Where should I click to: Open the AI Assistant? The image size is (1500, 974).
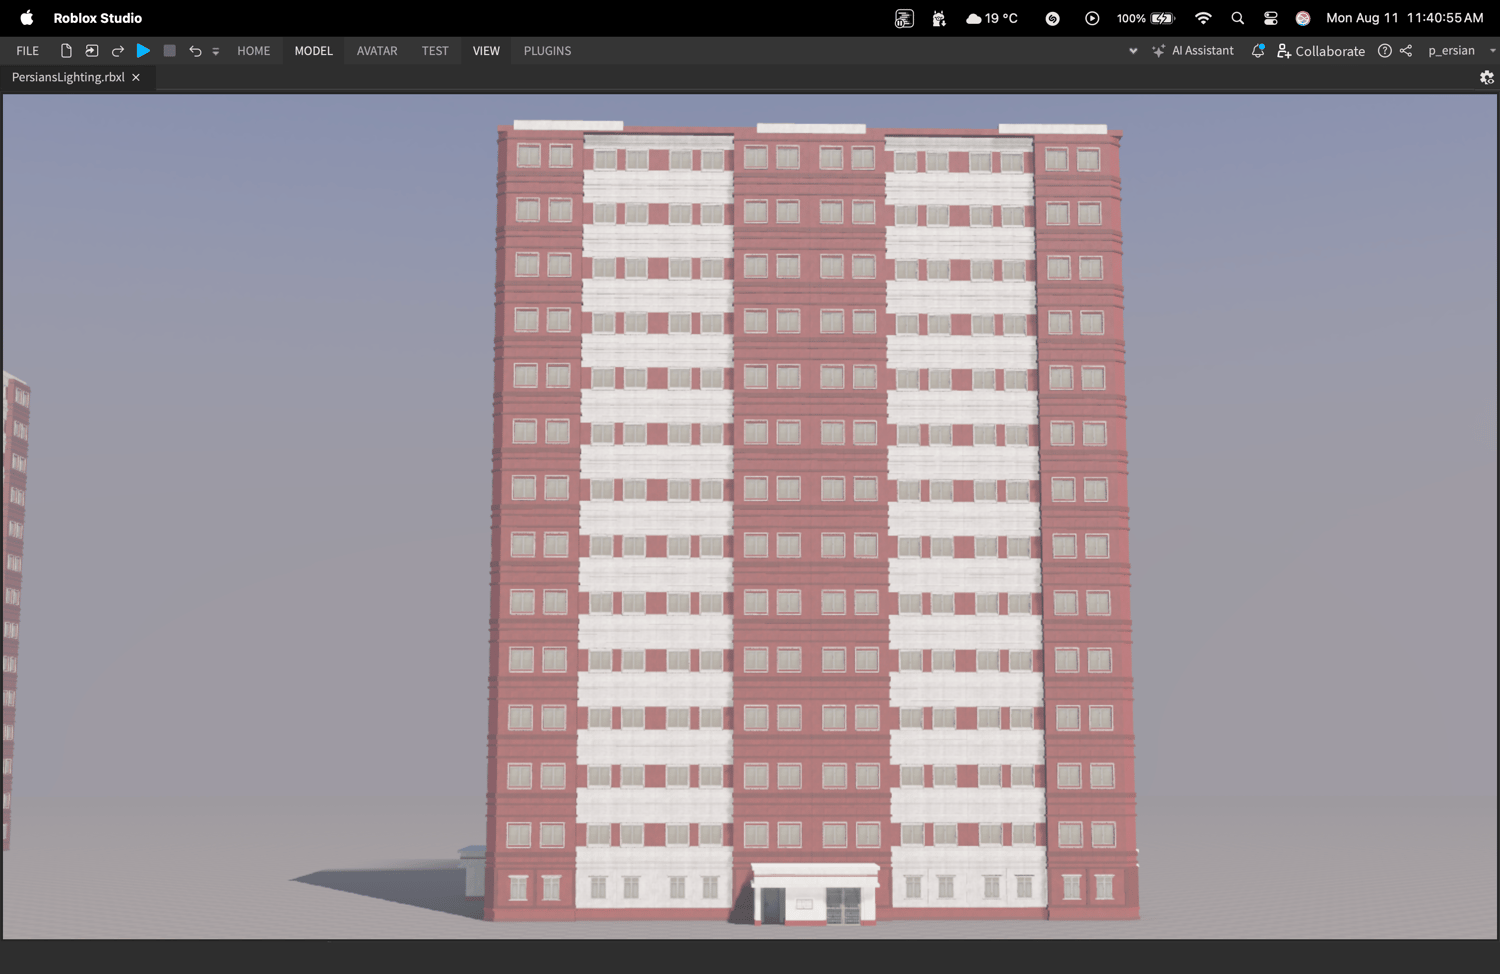tap(1193, 51)
